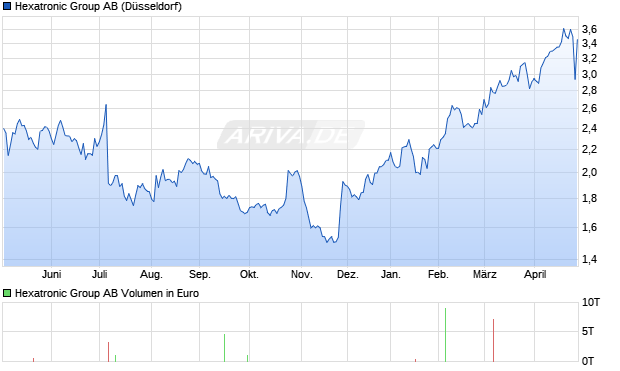Click the 'Hexatronic Group AB Volumen in Euro' label
This screenshot has height=371, width=620.
click(107, 293)
